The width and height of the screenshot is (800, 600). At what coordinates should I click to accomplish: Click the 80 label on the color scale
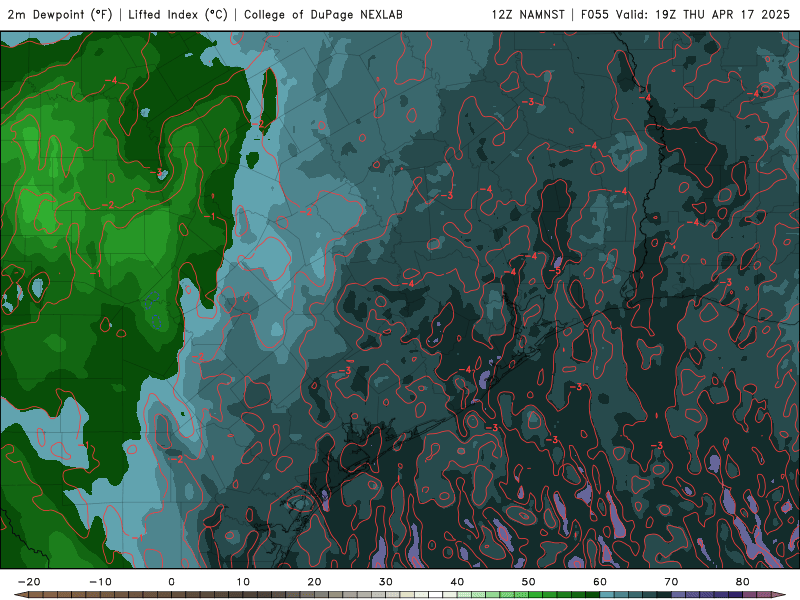743,582
